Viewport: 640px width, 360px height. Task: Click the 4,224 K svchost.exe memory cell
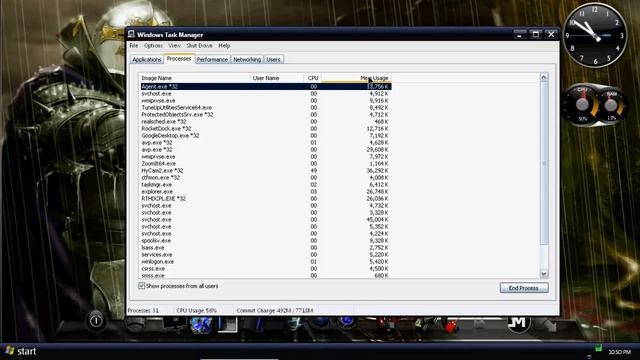[x=380, y=233]
